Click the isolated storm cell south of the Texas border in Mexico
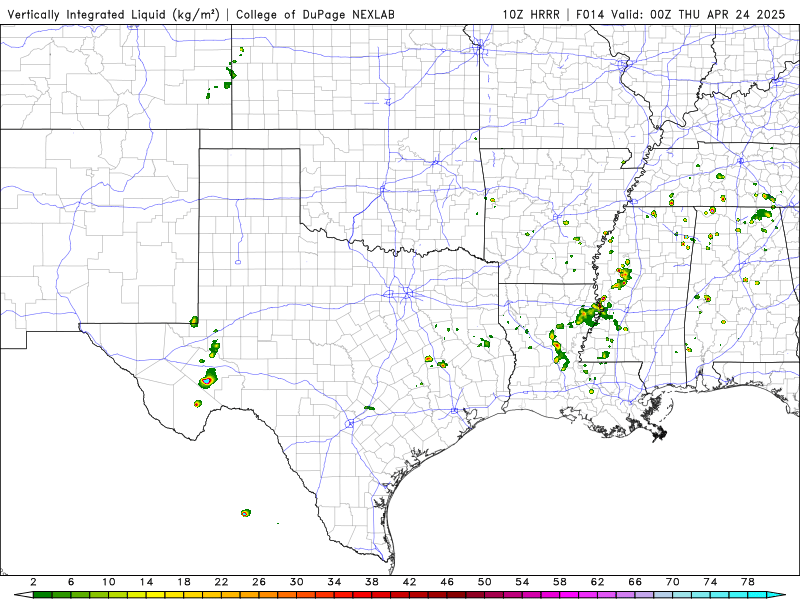Screen dimensions: 800x600 [246, 513]
